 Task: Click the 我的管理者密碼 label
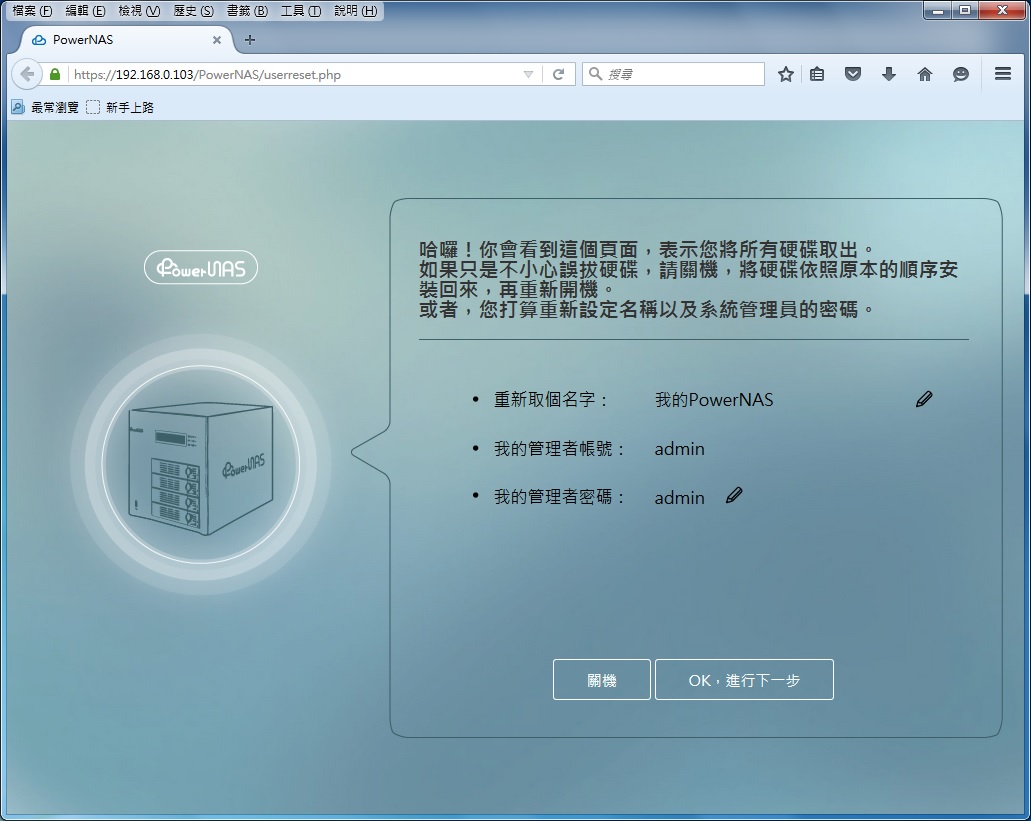[x=559, y=497]
